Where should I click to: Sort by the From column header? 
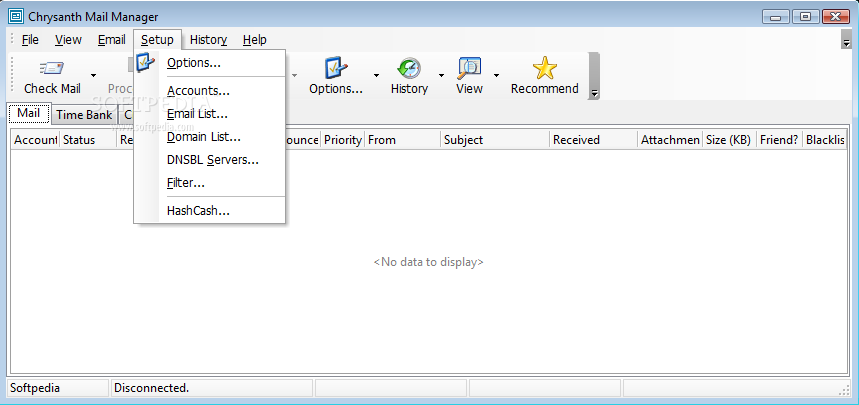click(403, 140)
